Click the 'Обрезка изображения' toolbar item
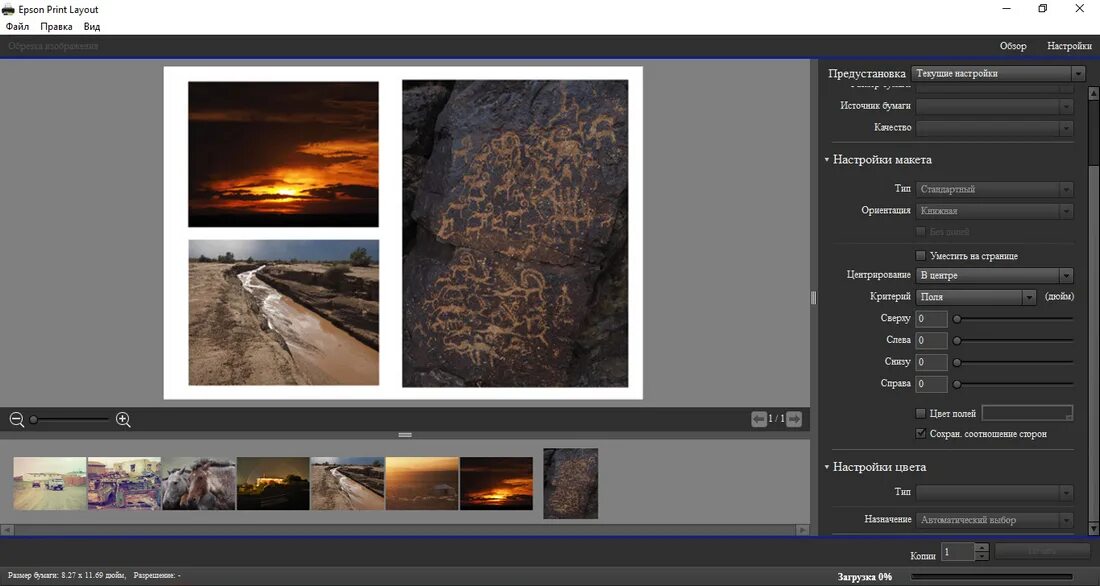 click(53, 46)
